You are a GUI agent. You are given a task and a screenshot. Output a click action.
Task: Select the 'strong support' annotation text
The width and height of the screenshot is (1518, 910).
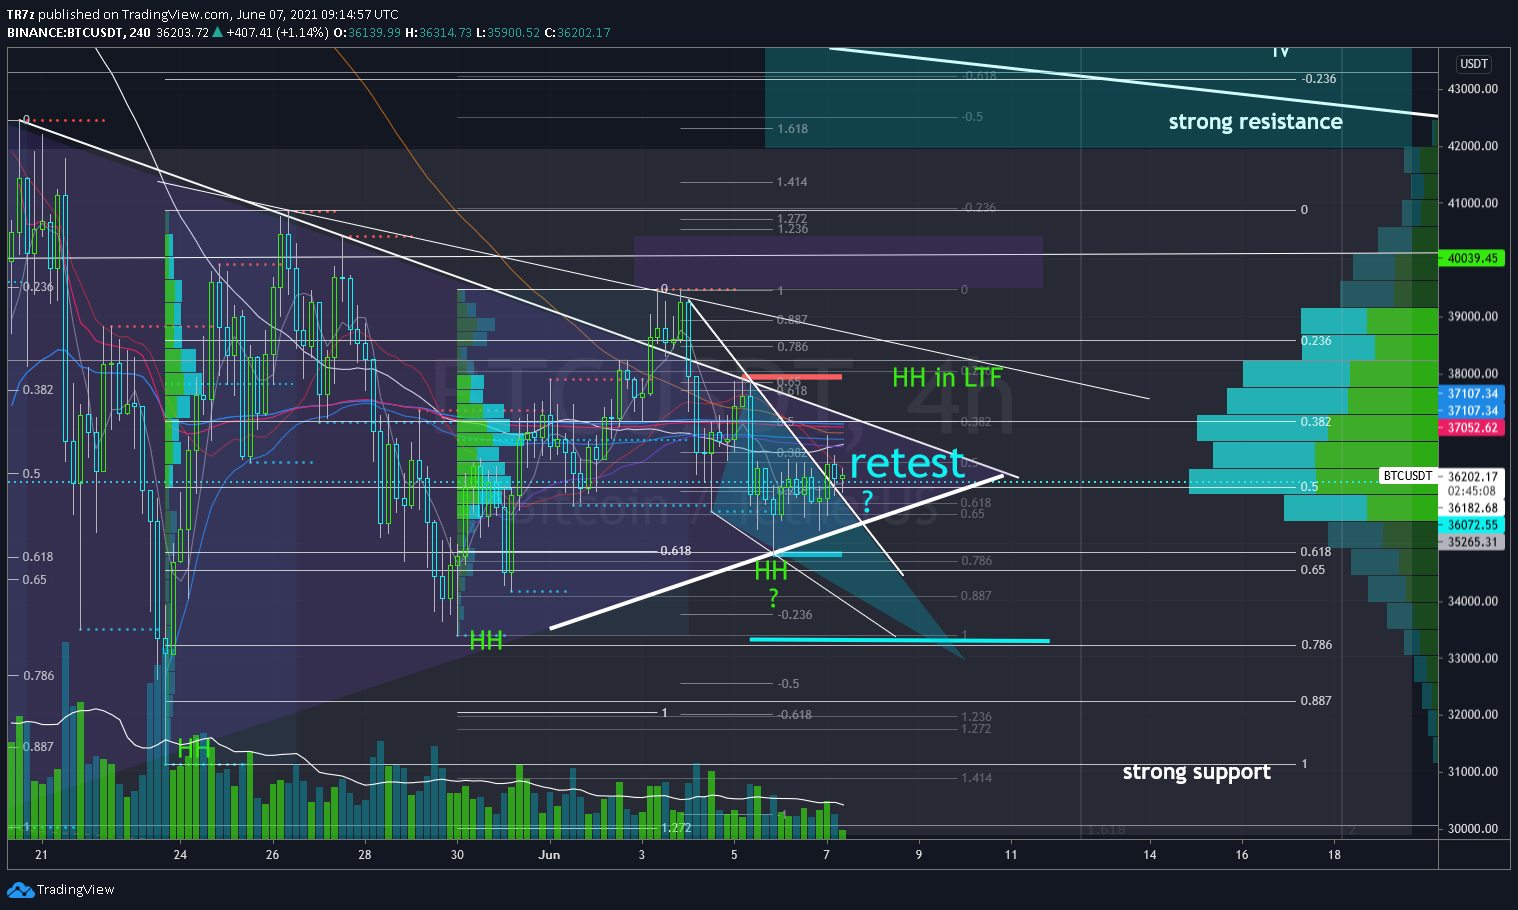click(1196, 772)
